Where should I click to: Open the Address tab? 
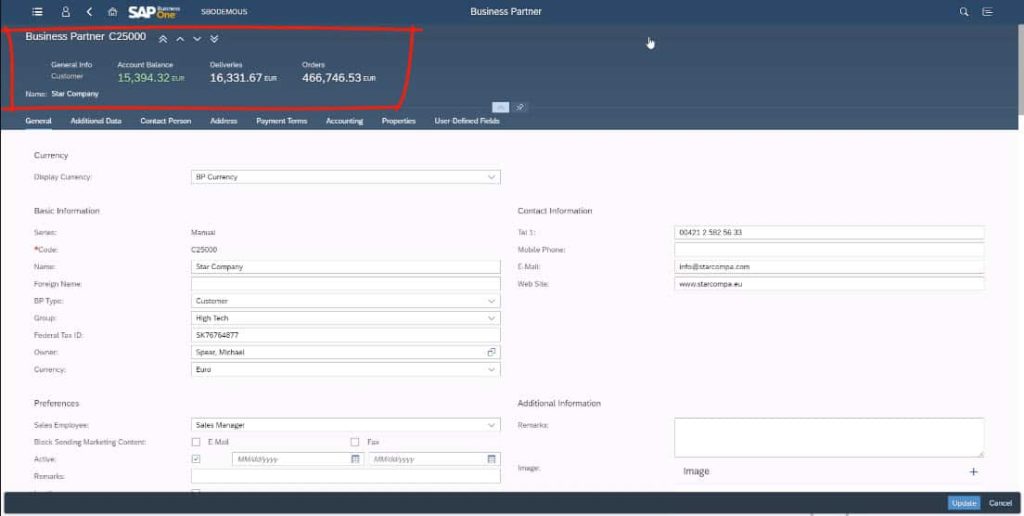[x=223, y=121]
